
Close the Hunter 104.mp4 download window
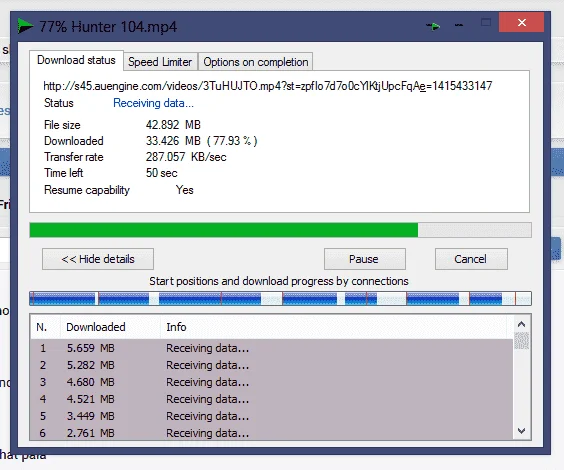[x=521, y=22]
